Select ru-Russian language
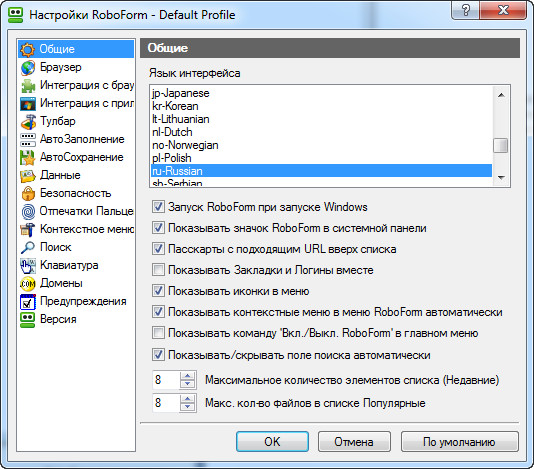The height and width of the screenshot is (469, 534). [321, 171]
